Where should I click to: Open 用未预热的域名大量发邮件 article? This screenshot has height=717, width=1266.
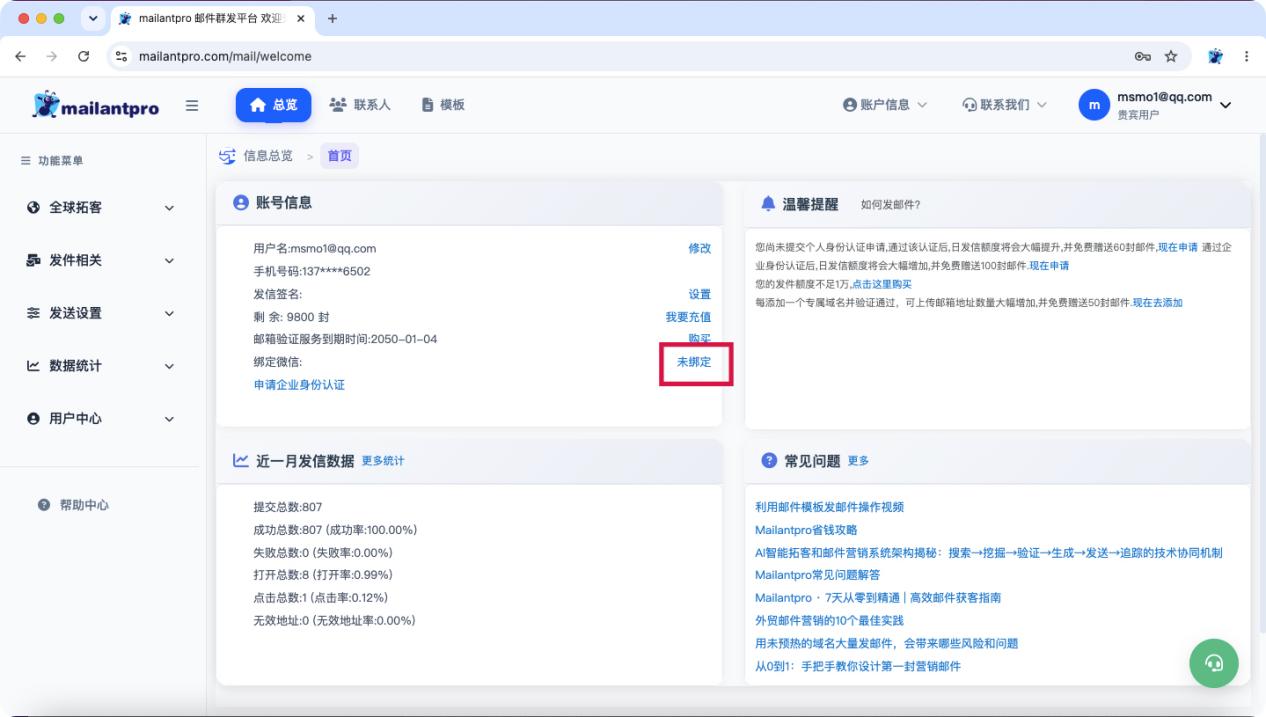886,644
